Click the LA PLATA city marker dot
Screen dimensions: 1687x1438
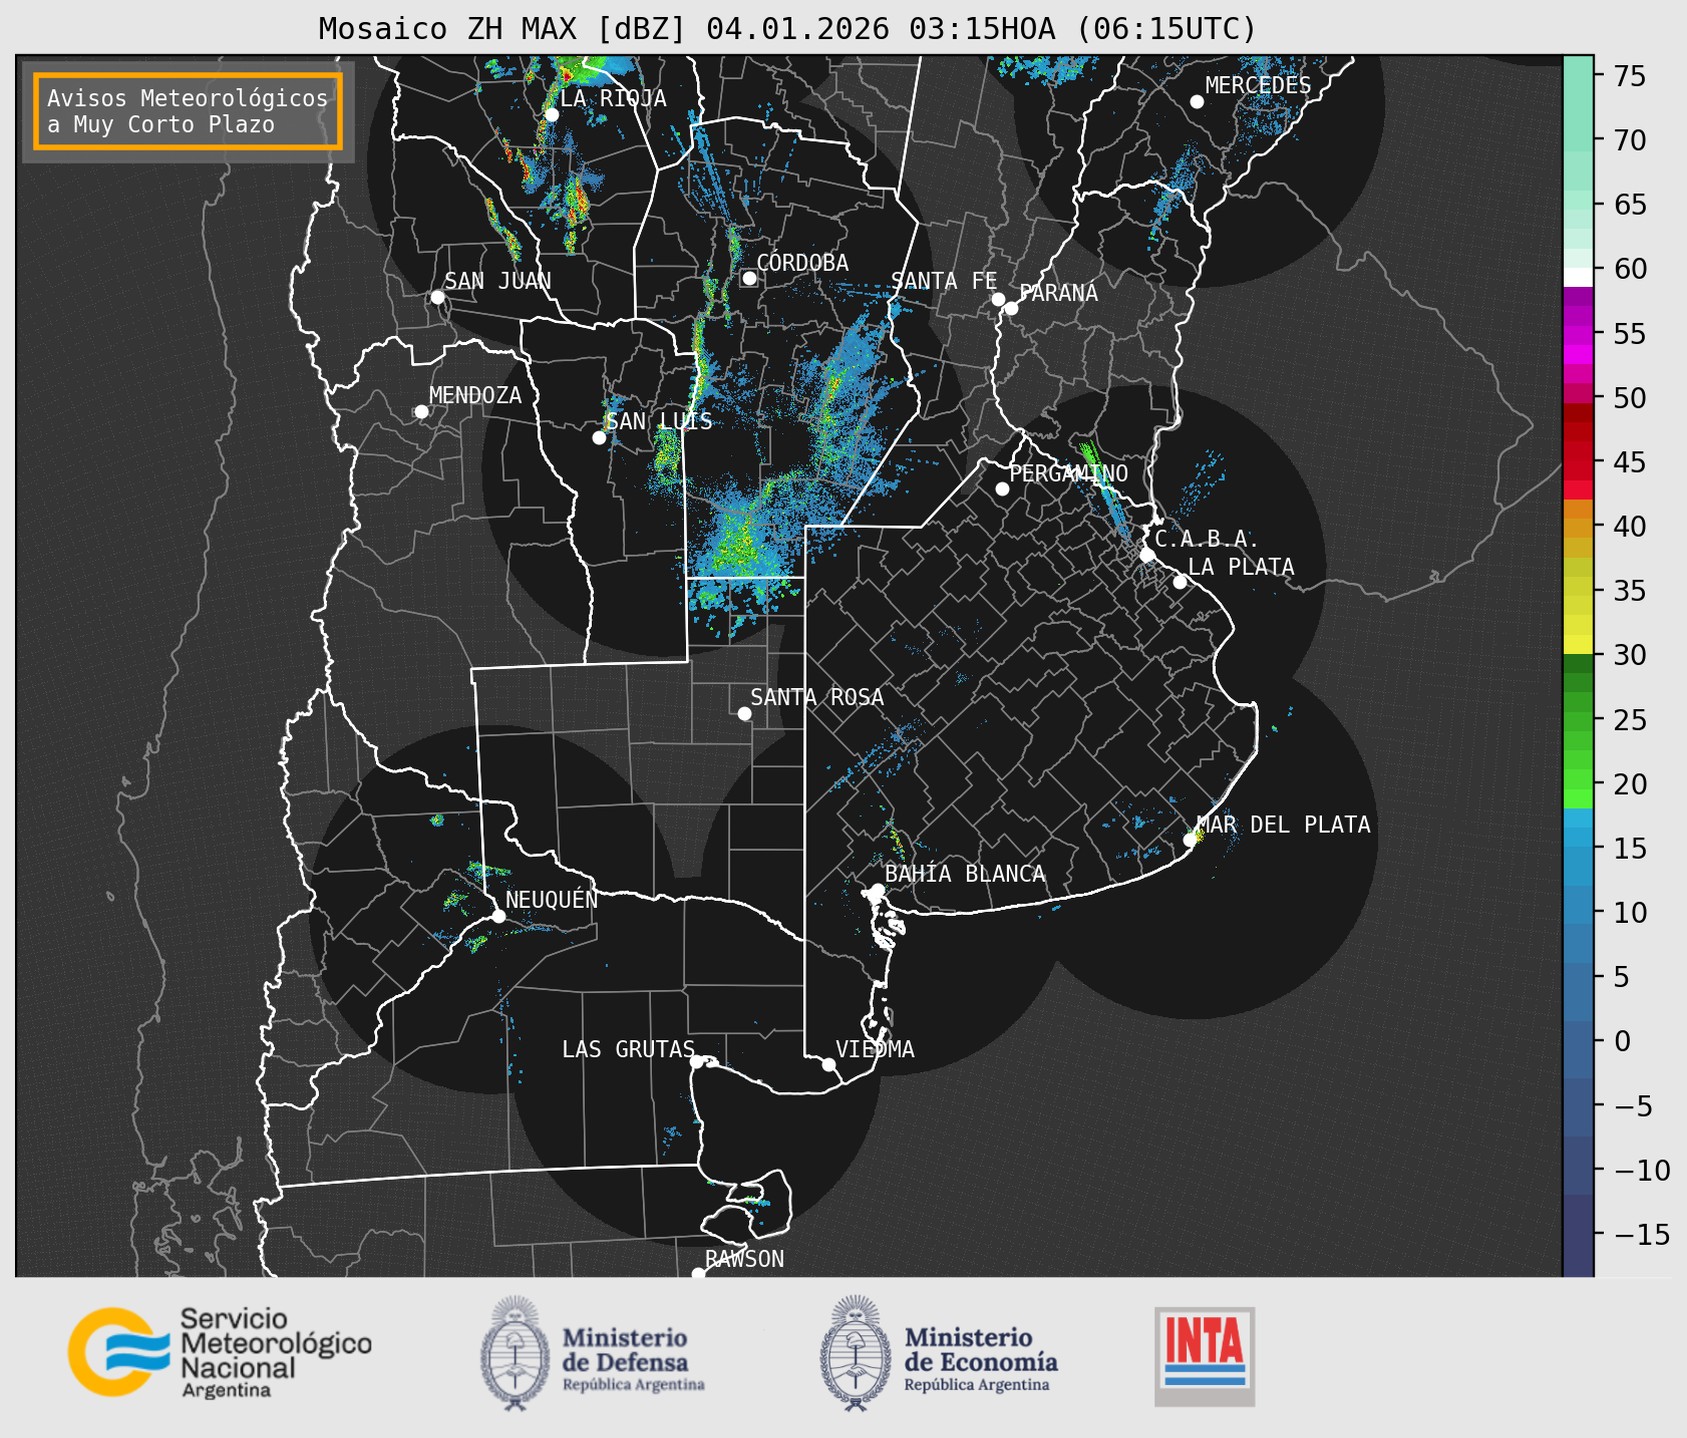click(1180, 582)
